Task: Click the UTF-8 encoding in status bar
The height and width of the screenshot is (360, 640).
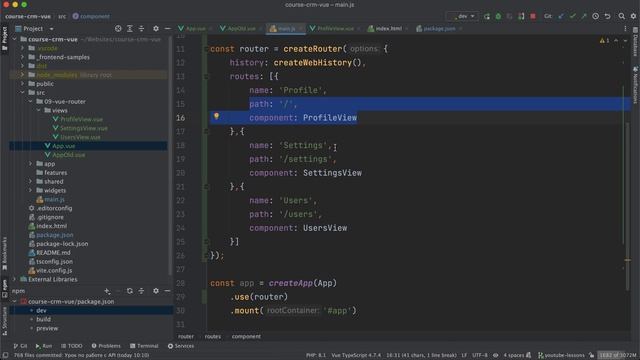Action: [480, 355]
